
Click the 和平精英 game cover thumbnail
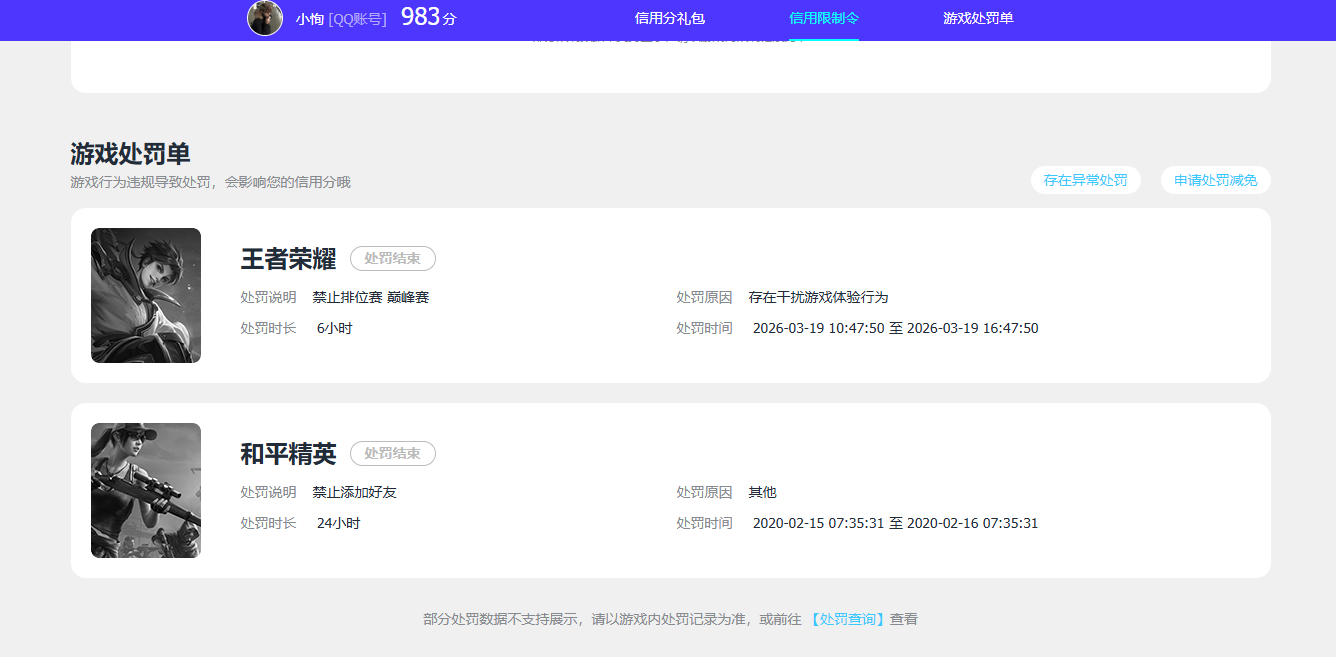pyautogui.click(x=146, y=491)
